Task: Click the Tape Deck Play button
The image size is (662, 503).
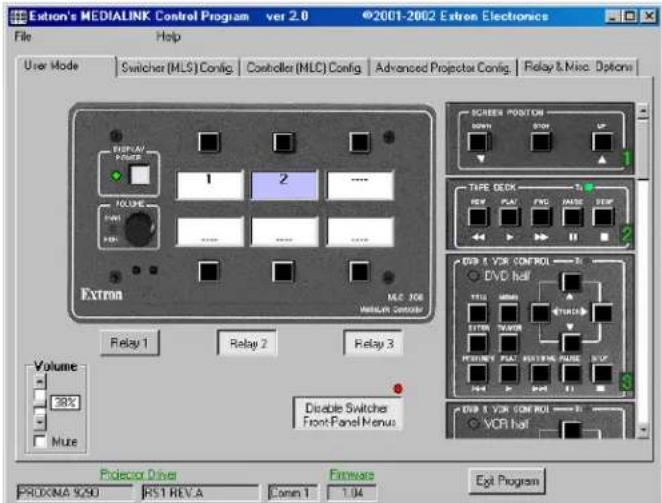Action: (x=509, y=217)
